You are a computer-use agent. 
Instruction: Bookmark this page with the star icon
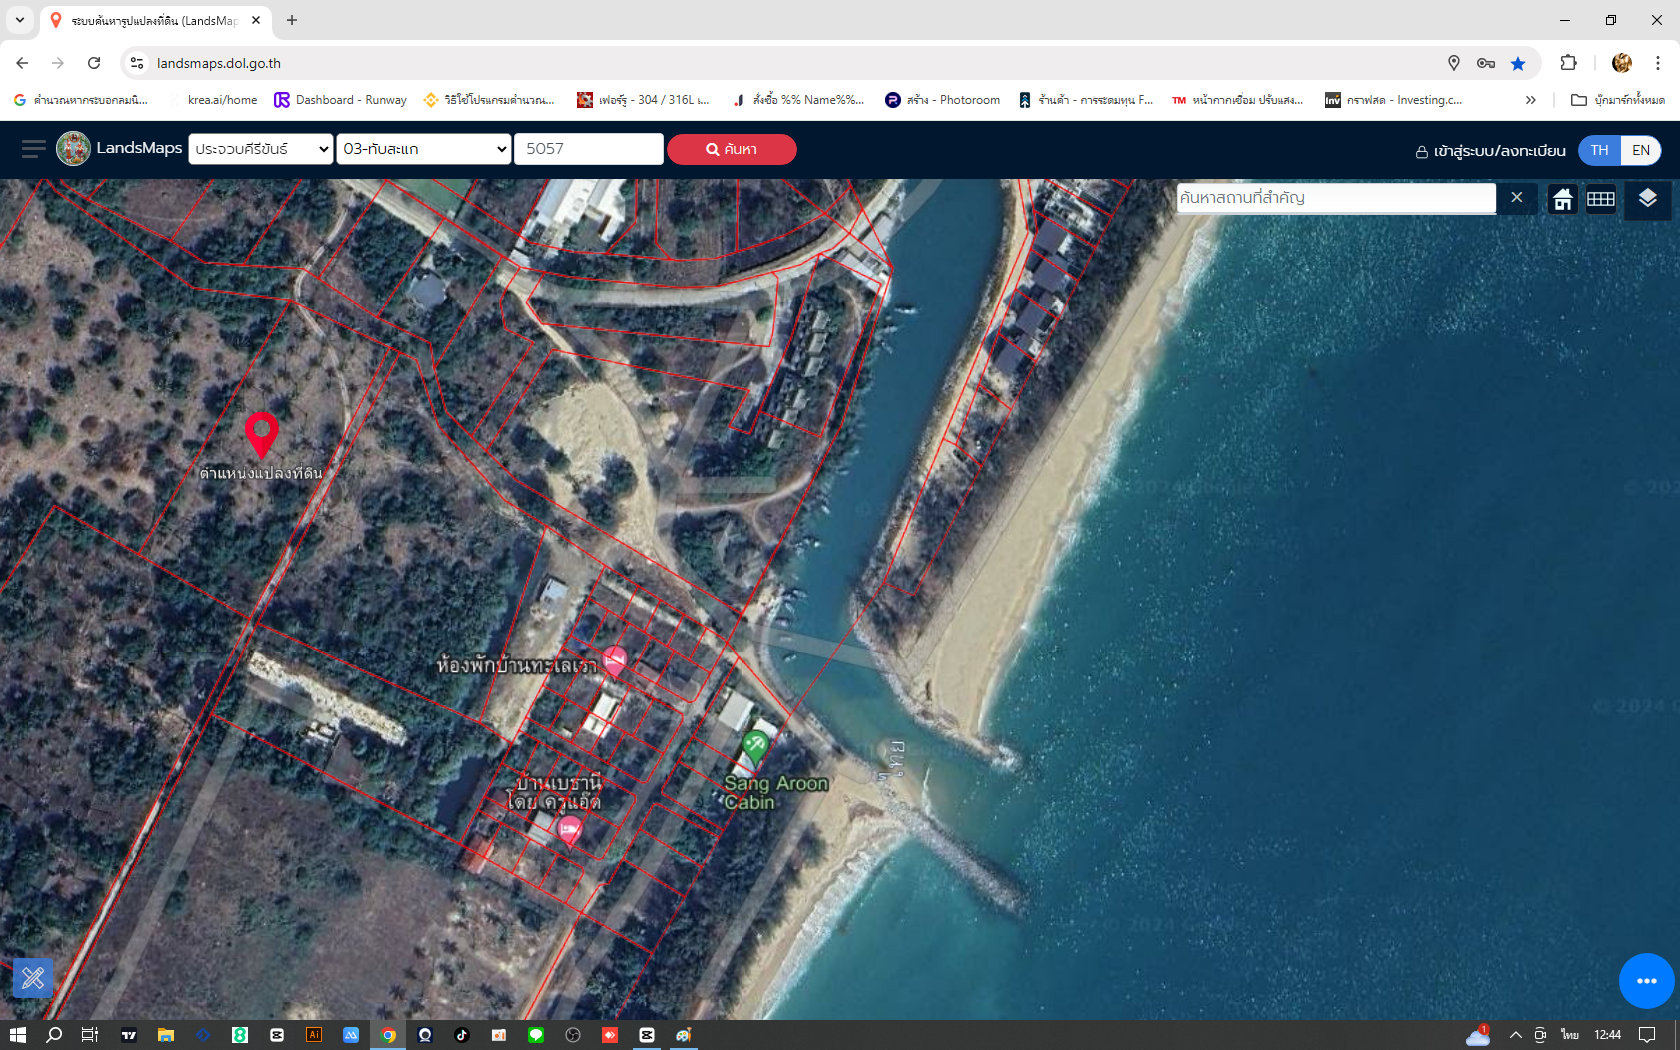[1518, 63]
